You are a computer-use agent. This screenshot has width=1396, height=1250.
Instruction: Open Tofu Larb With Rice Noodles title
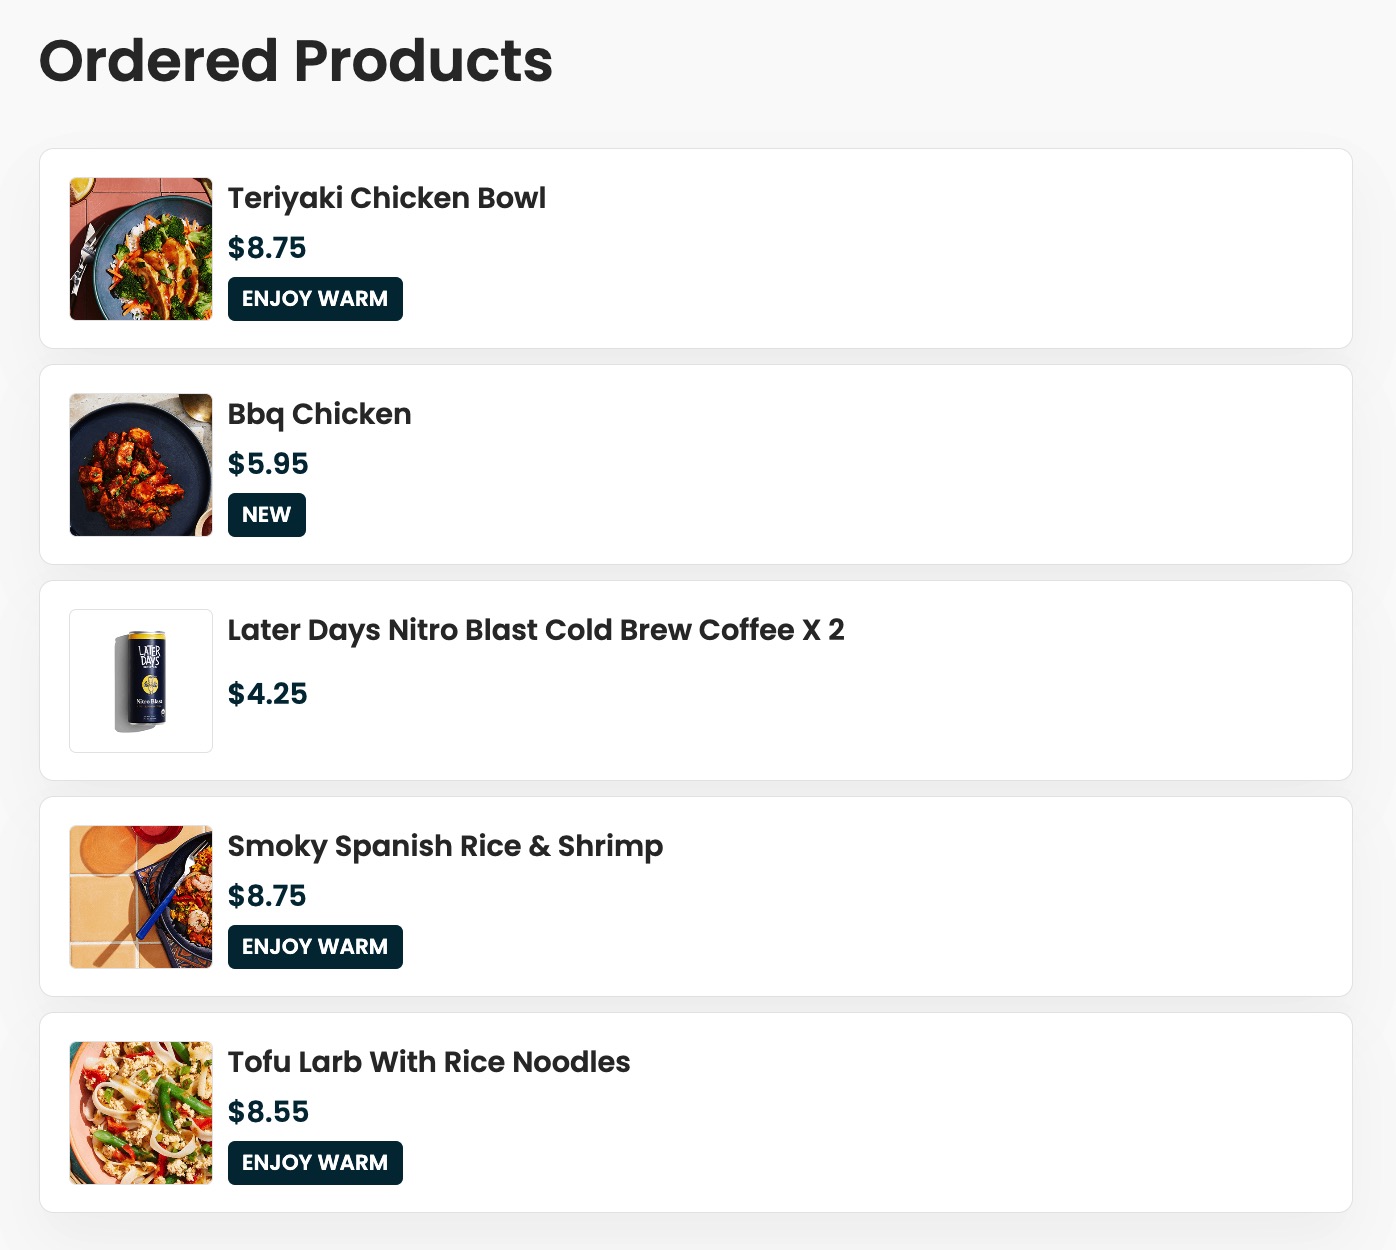click(x=429, y=1062)
